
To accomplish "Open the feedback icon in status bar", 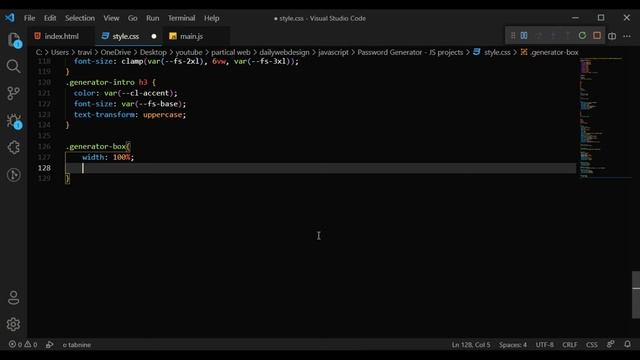I will click(611, 344).
